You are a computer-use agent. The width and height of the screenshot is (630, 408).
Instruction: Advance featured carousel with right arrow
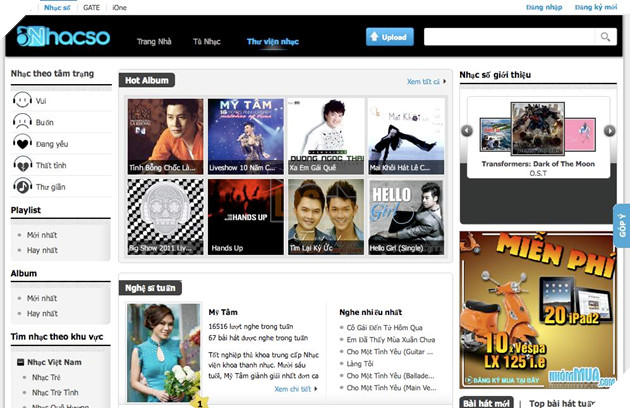click(x=608, y=130)
